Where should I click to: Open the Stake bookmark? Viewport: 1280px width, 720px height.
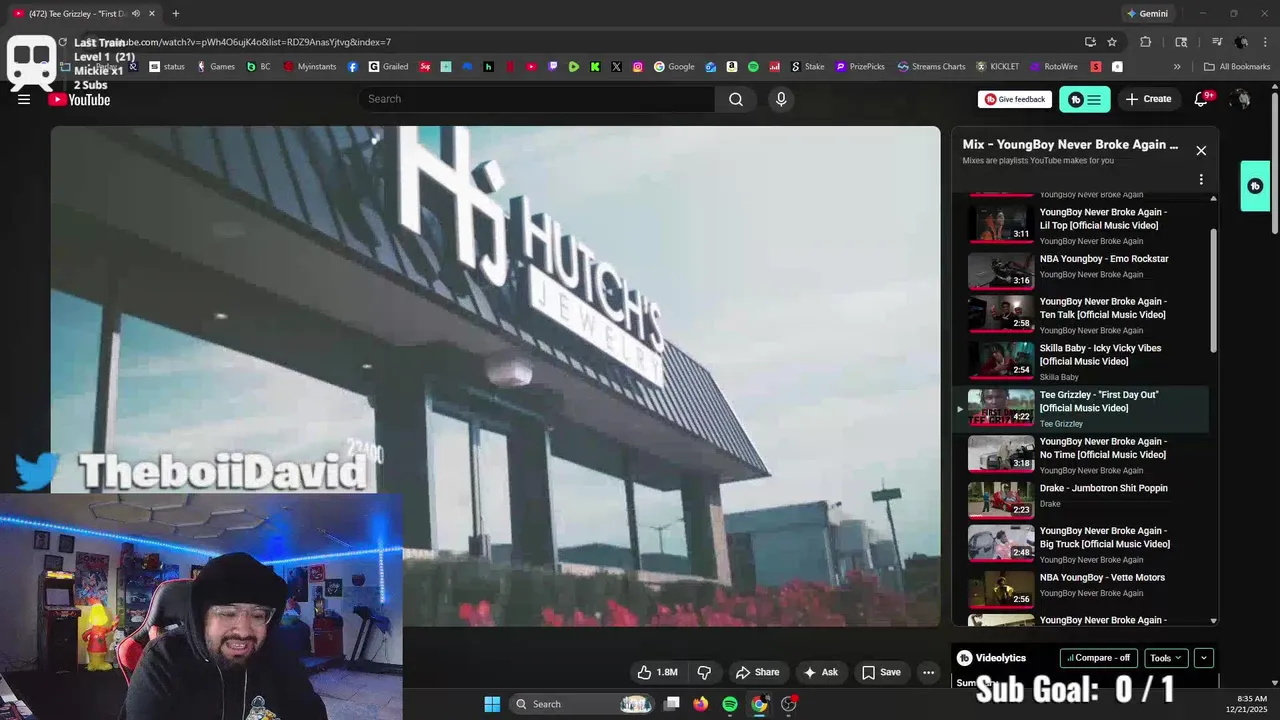tap(808, 67)
